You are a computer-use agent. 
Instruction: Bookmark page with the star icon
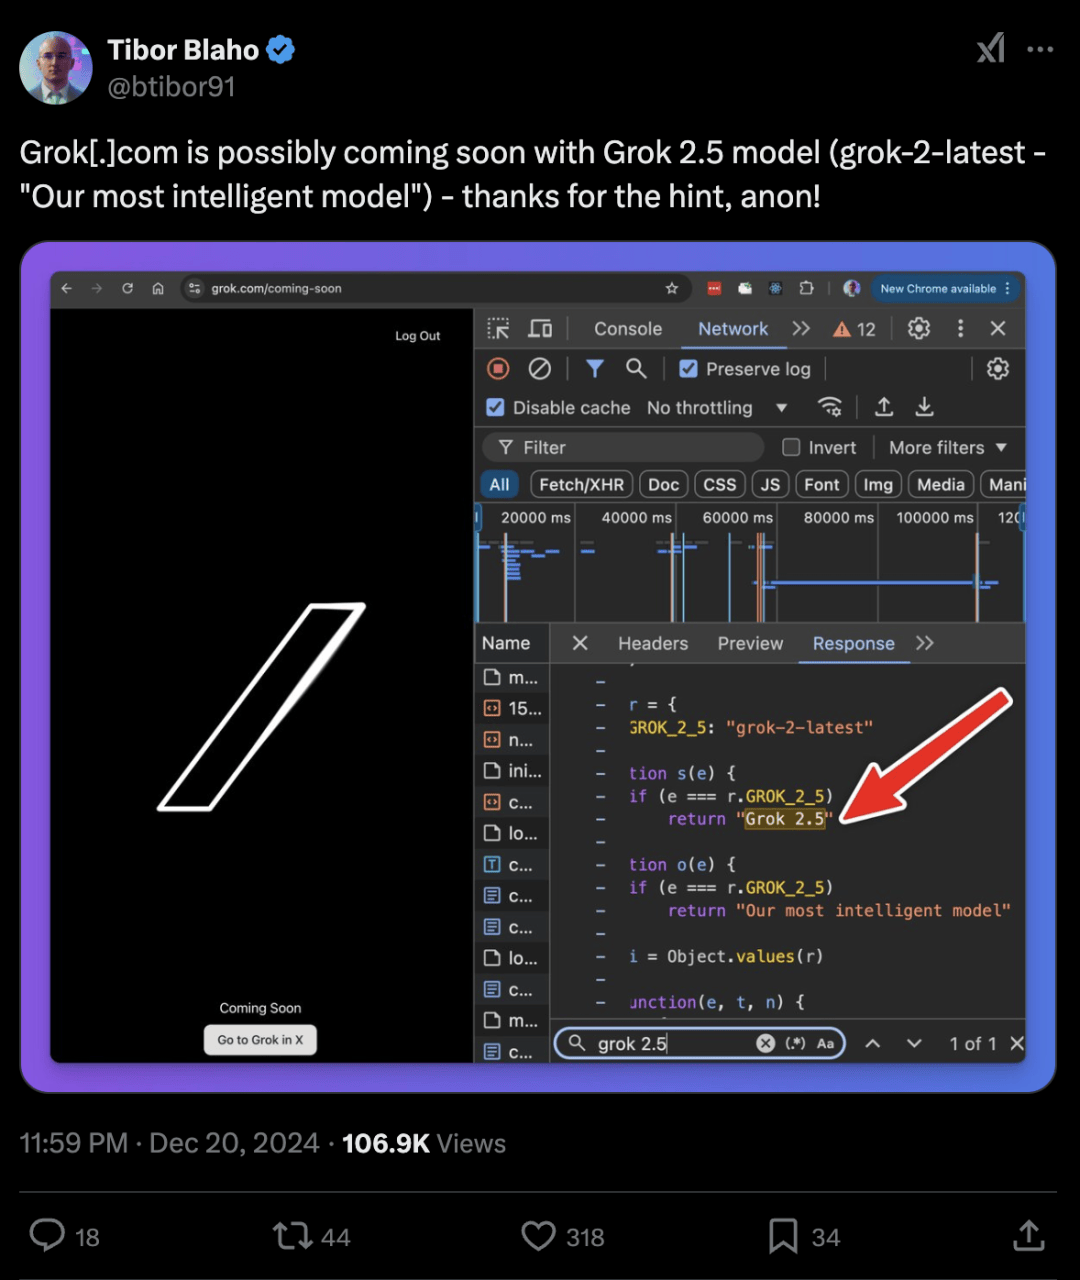pos(672,288)
